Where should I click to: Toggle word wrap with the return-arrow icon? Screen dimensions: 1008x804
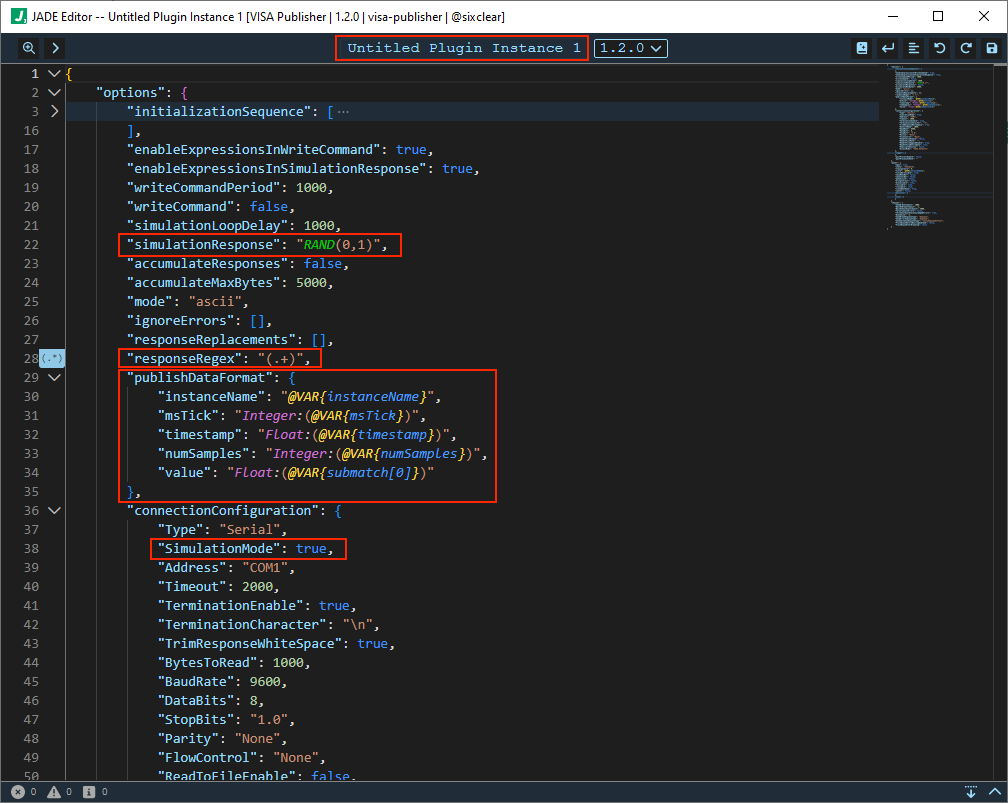coord(888,48)
